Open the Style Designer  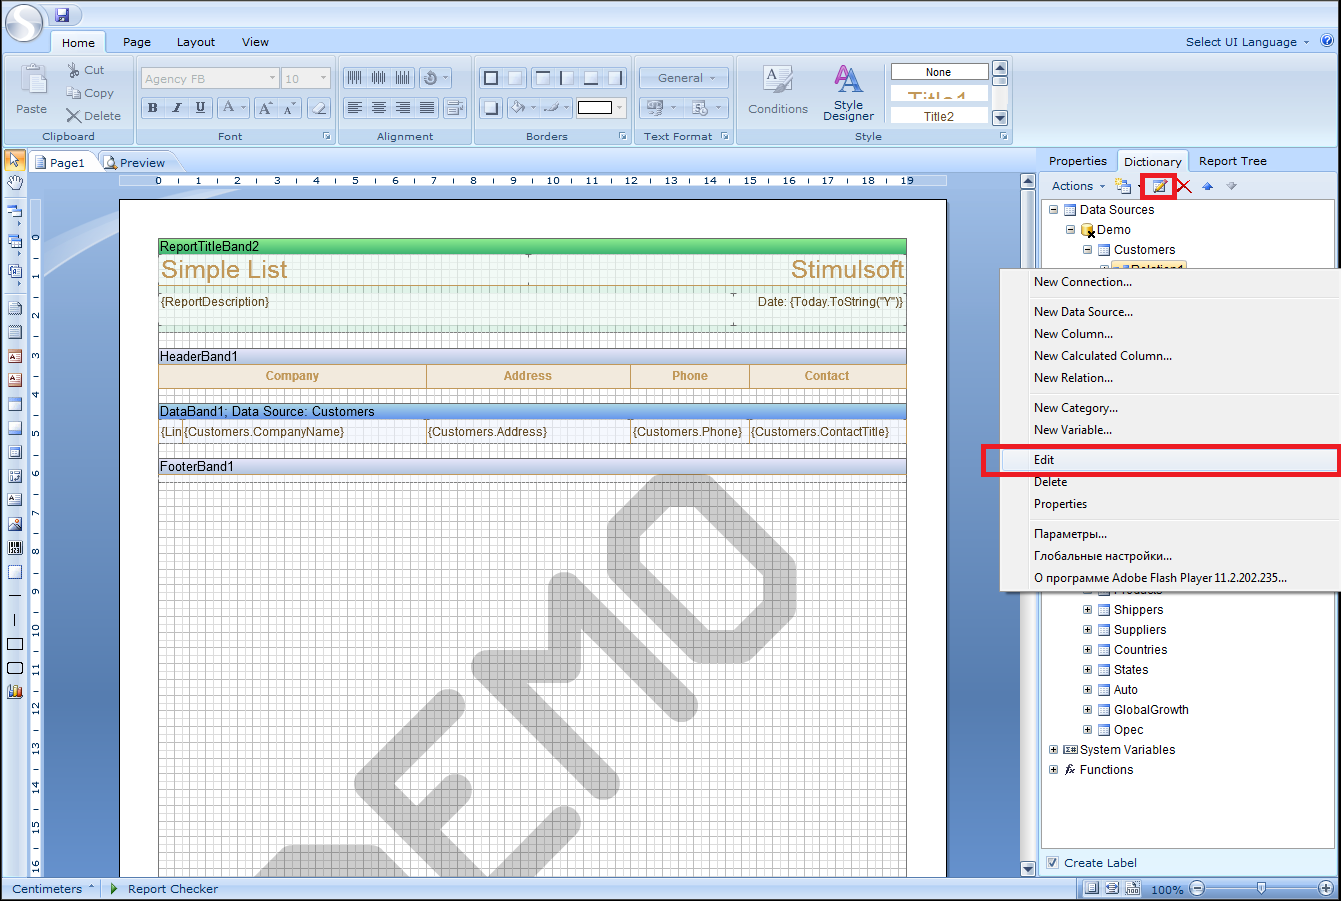point(848,93)
